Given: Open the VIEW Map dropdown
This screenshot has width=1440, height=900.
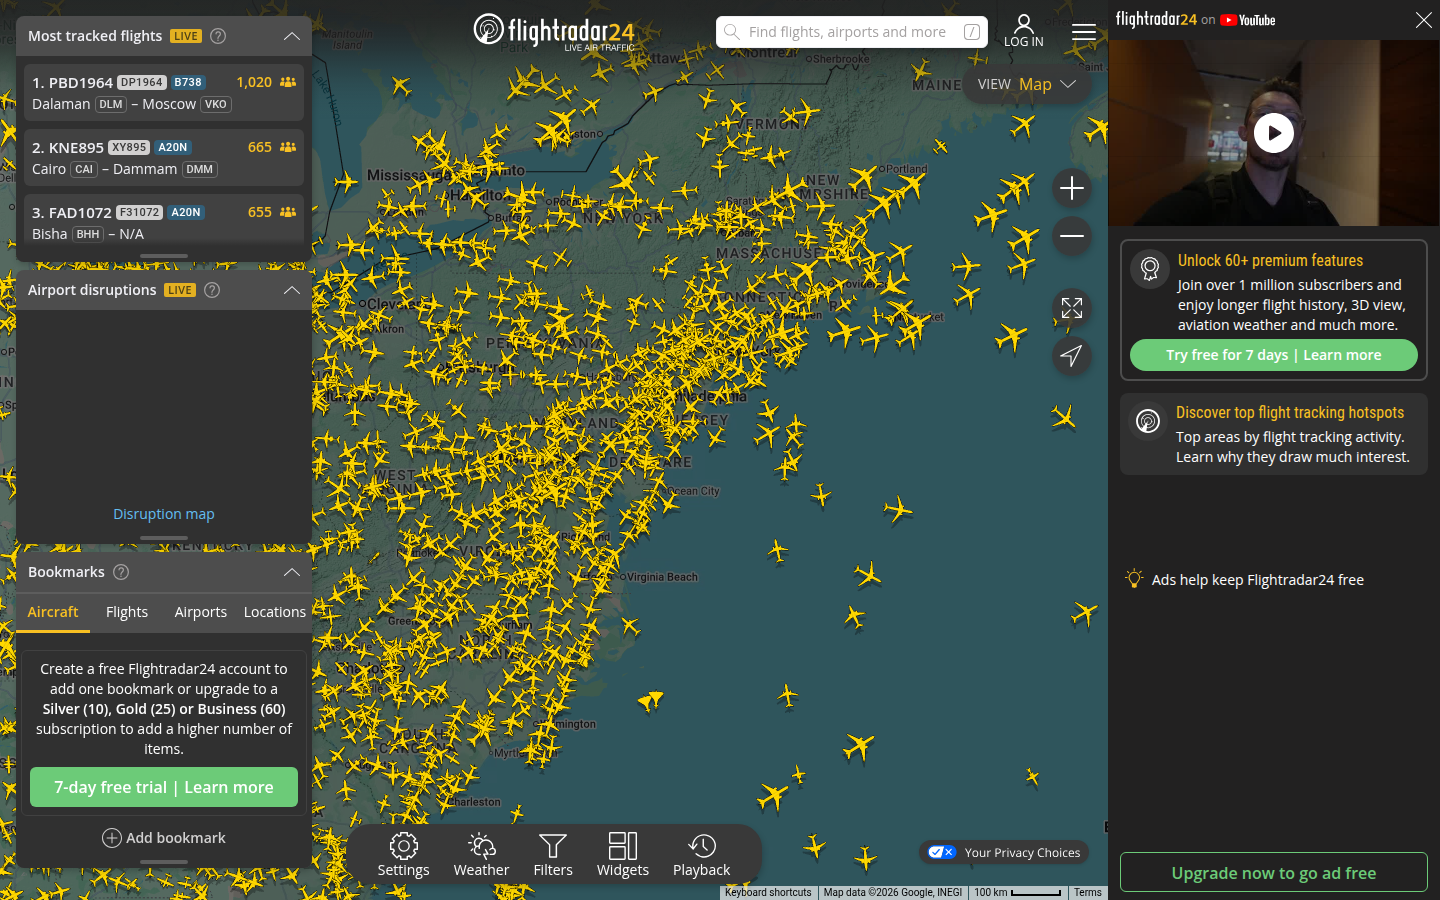Looking at the screenshot, I should click(x=1026, y=84).
